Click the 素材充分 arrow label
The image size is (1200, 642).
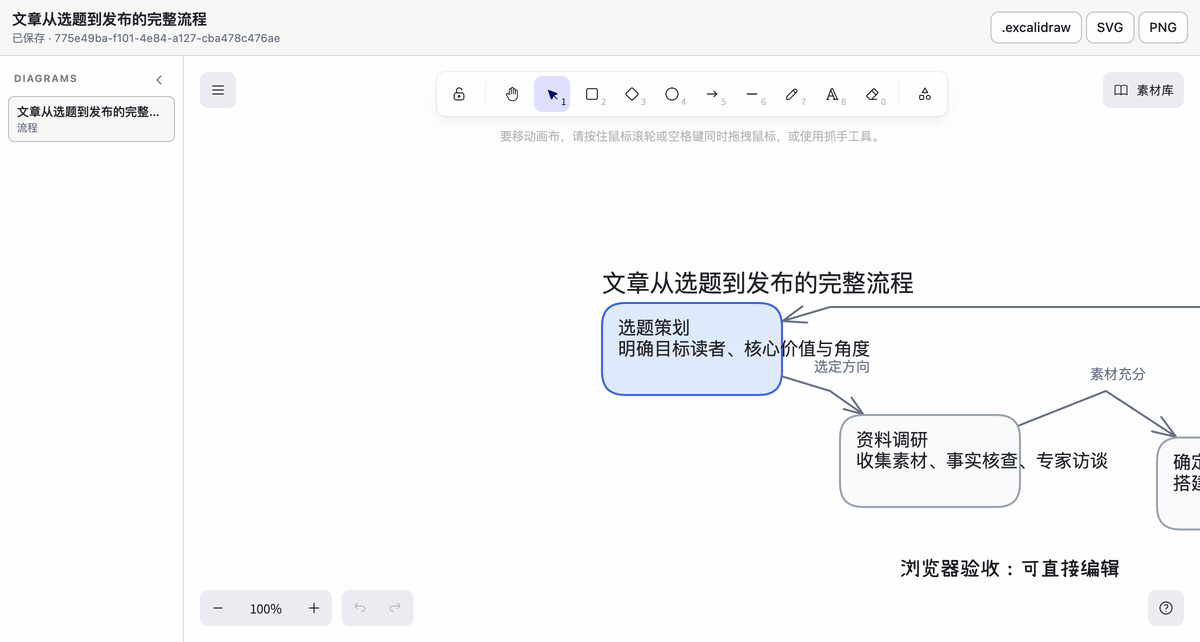(1118, 374)
